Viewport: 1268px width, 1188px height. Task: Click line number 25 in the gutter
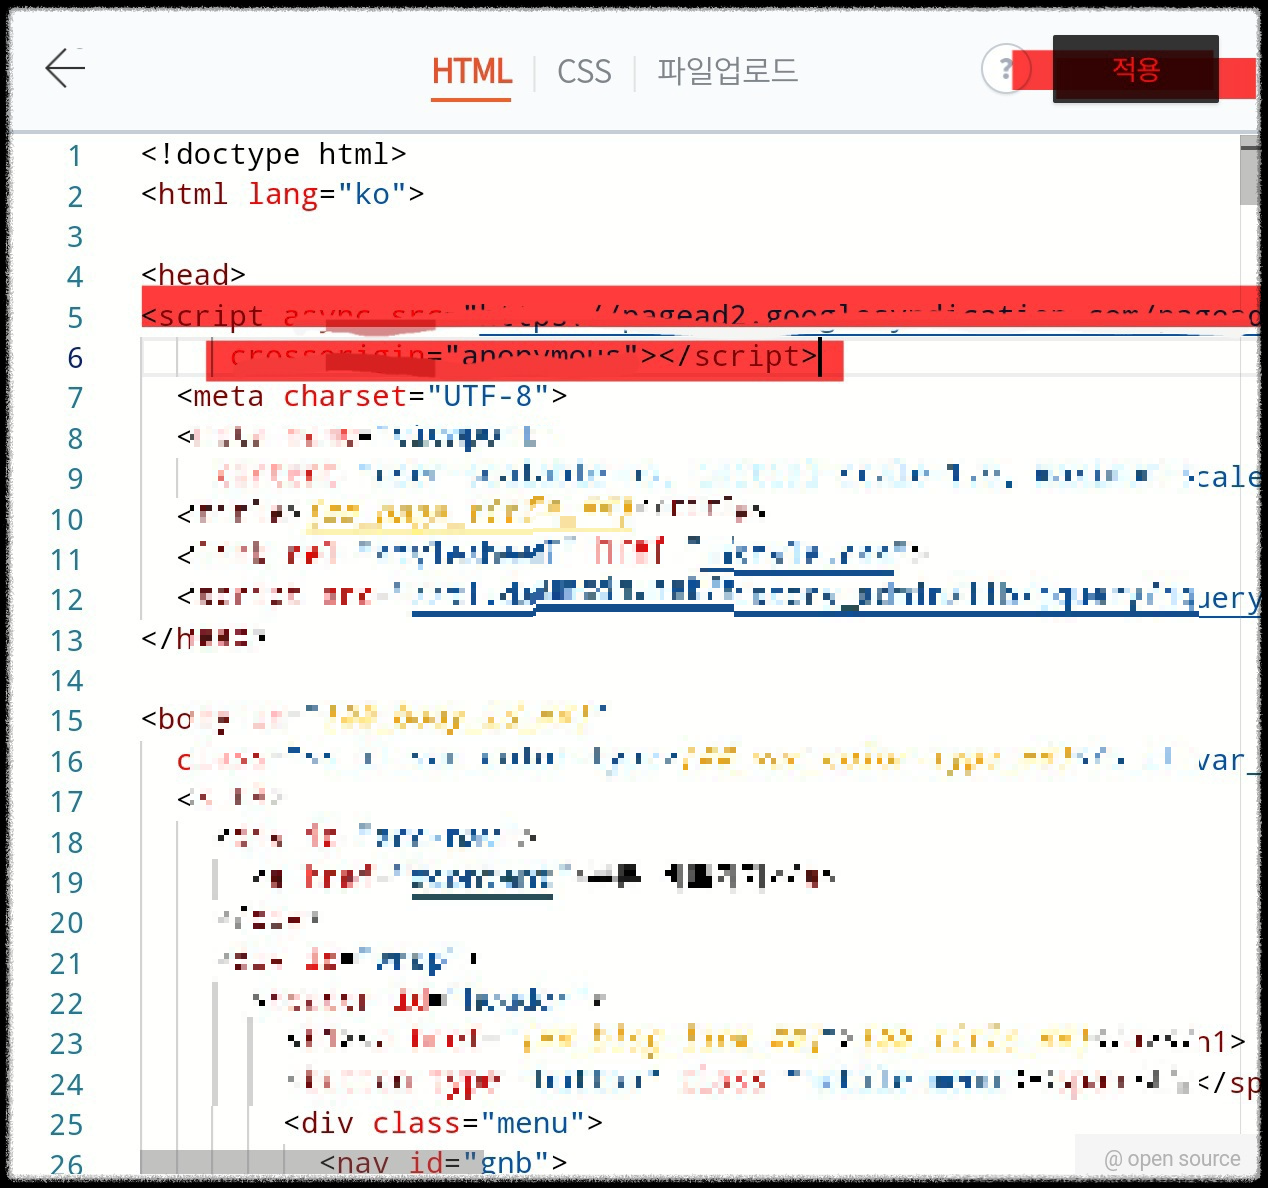67,1125
